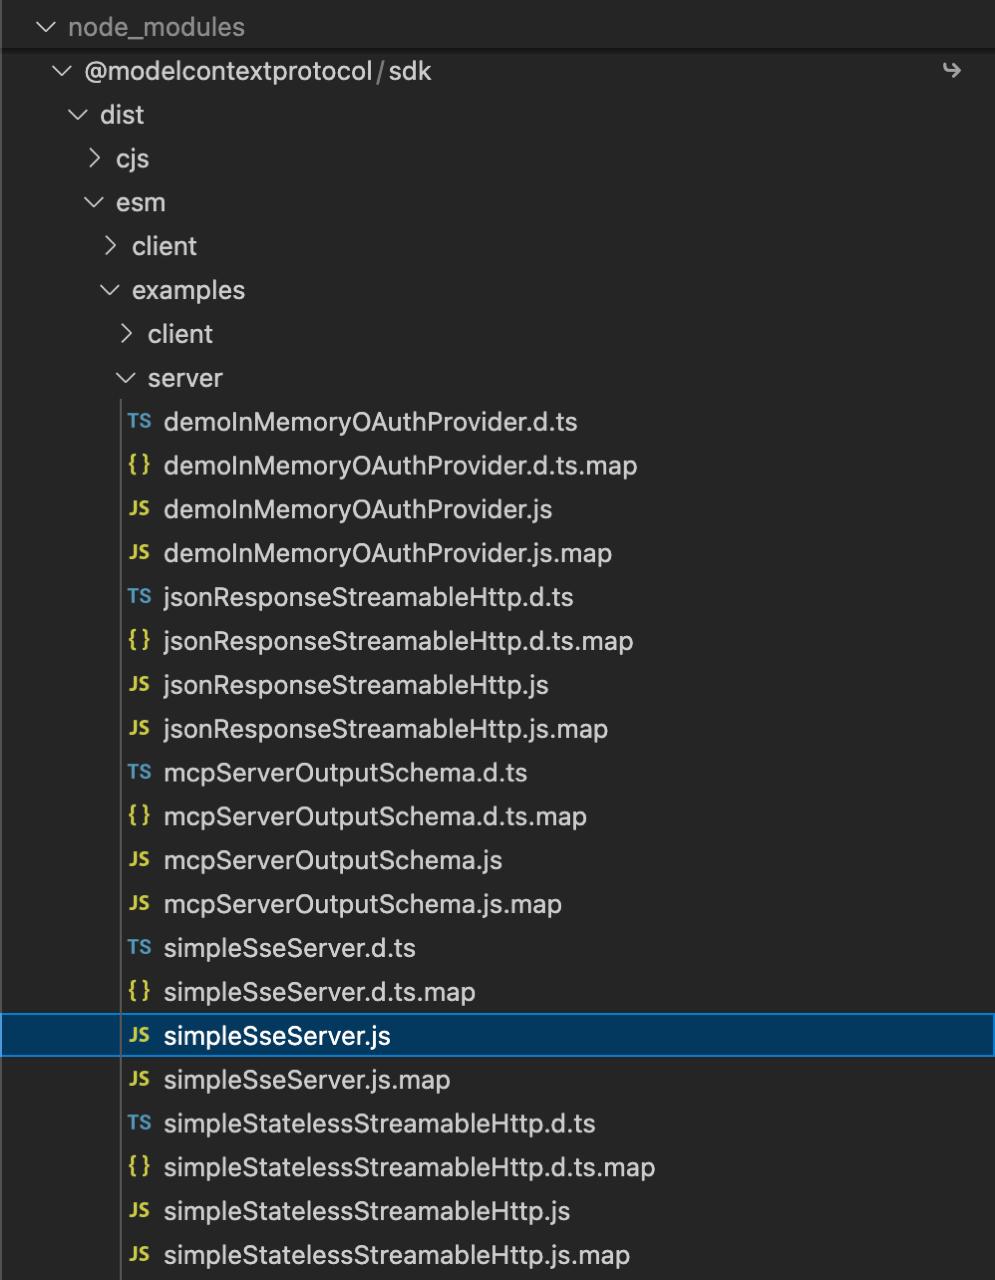The image size is (995, 1280).
Task: Open simpleStatelessStreamableHttp.js.map file
Action: tap(396, 1255)
